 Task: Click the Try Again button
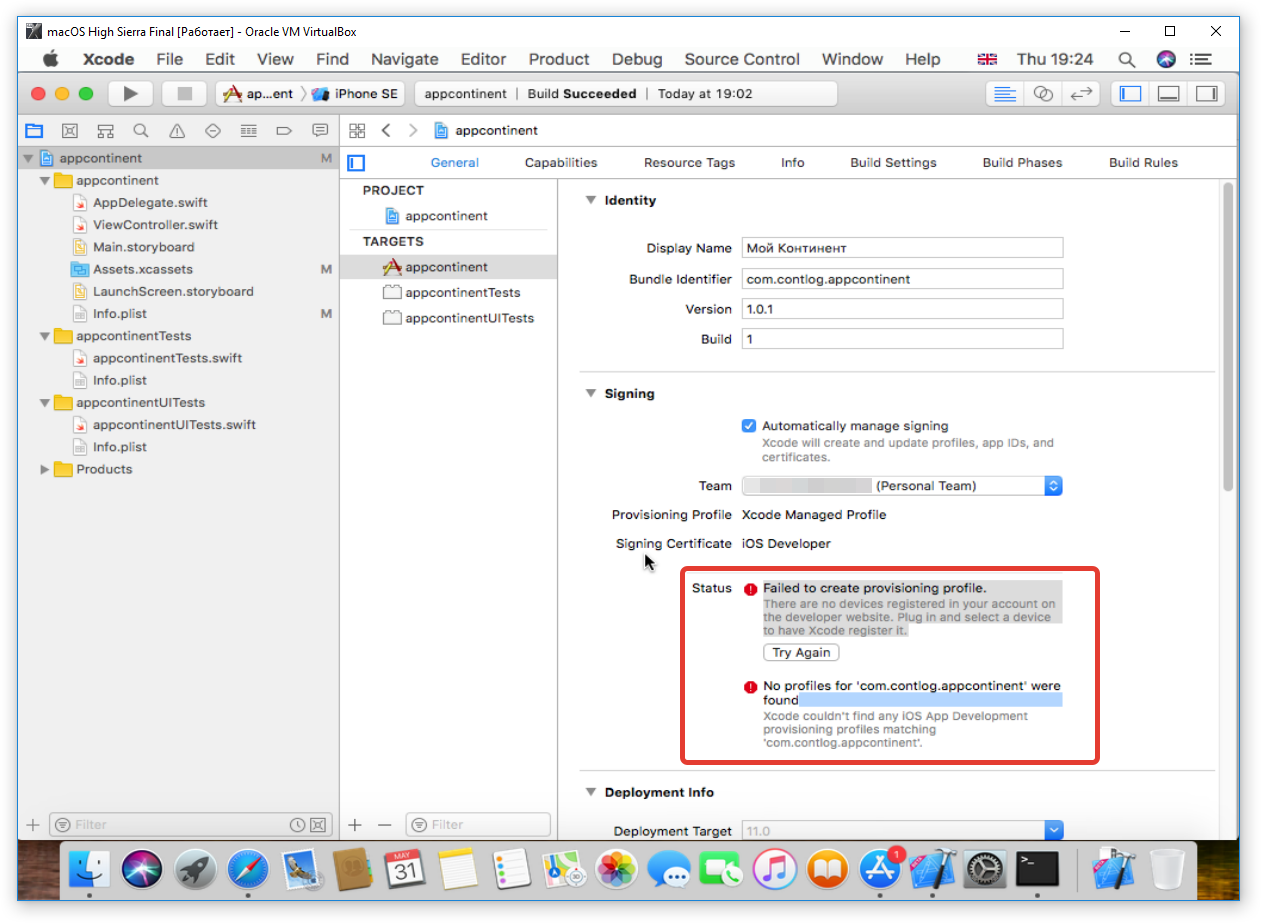point(801,653)
